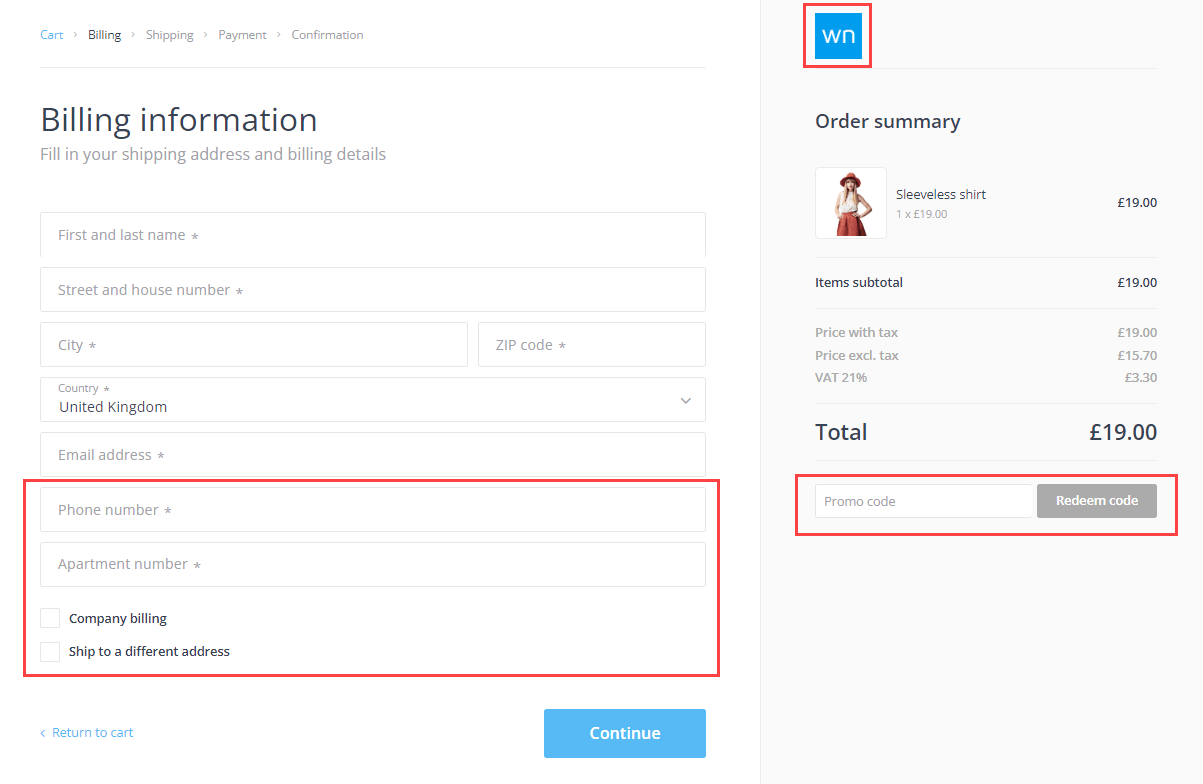Viewport: 1203px width, 784px height.
Task: Focus the Street and house number field
Action: point(373,290)
